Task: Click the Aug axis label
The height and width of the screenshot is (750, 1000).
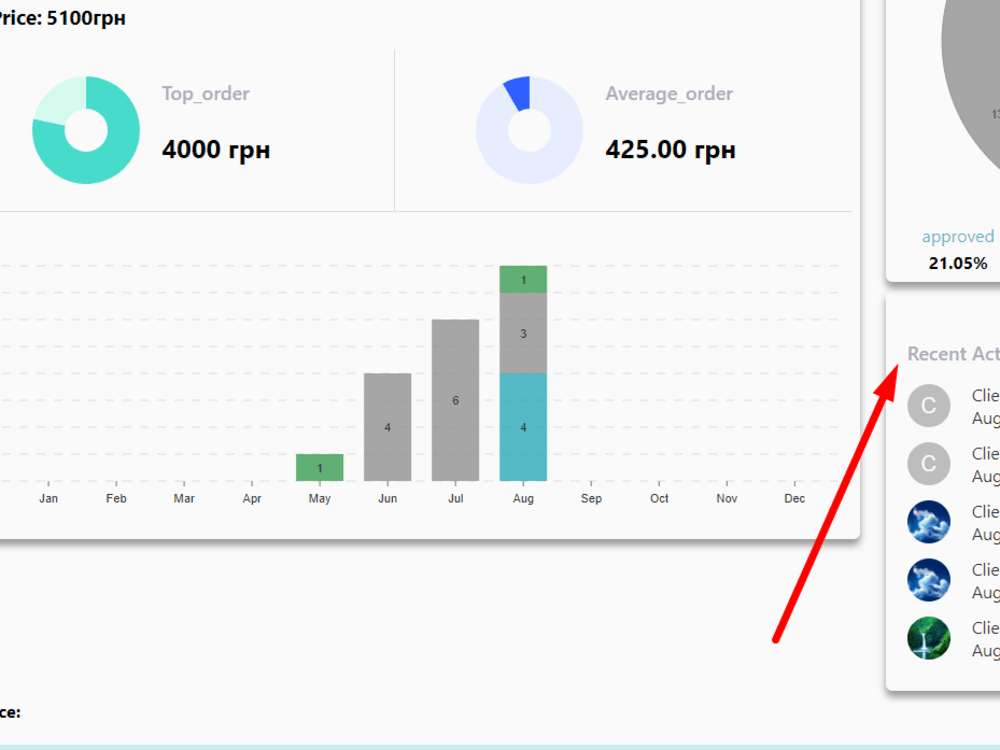Action: click(x=523, y=499)
